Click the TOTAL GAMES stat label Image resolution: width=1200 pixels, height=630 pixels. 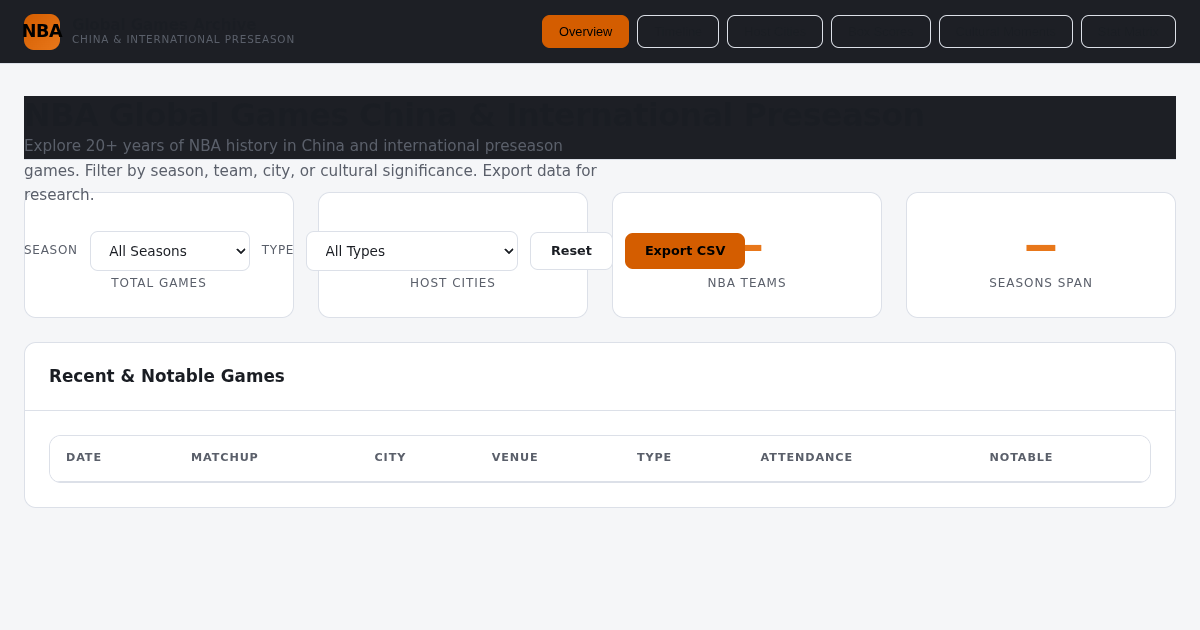click(159, 283)
